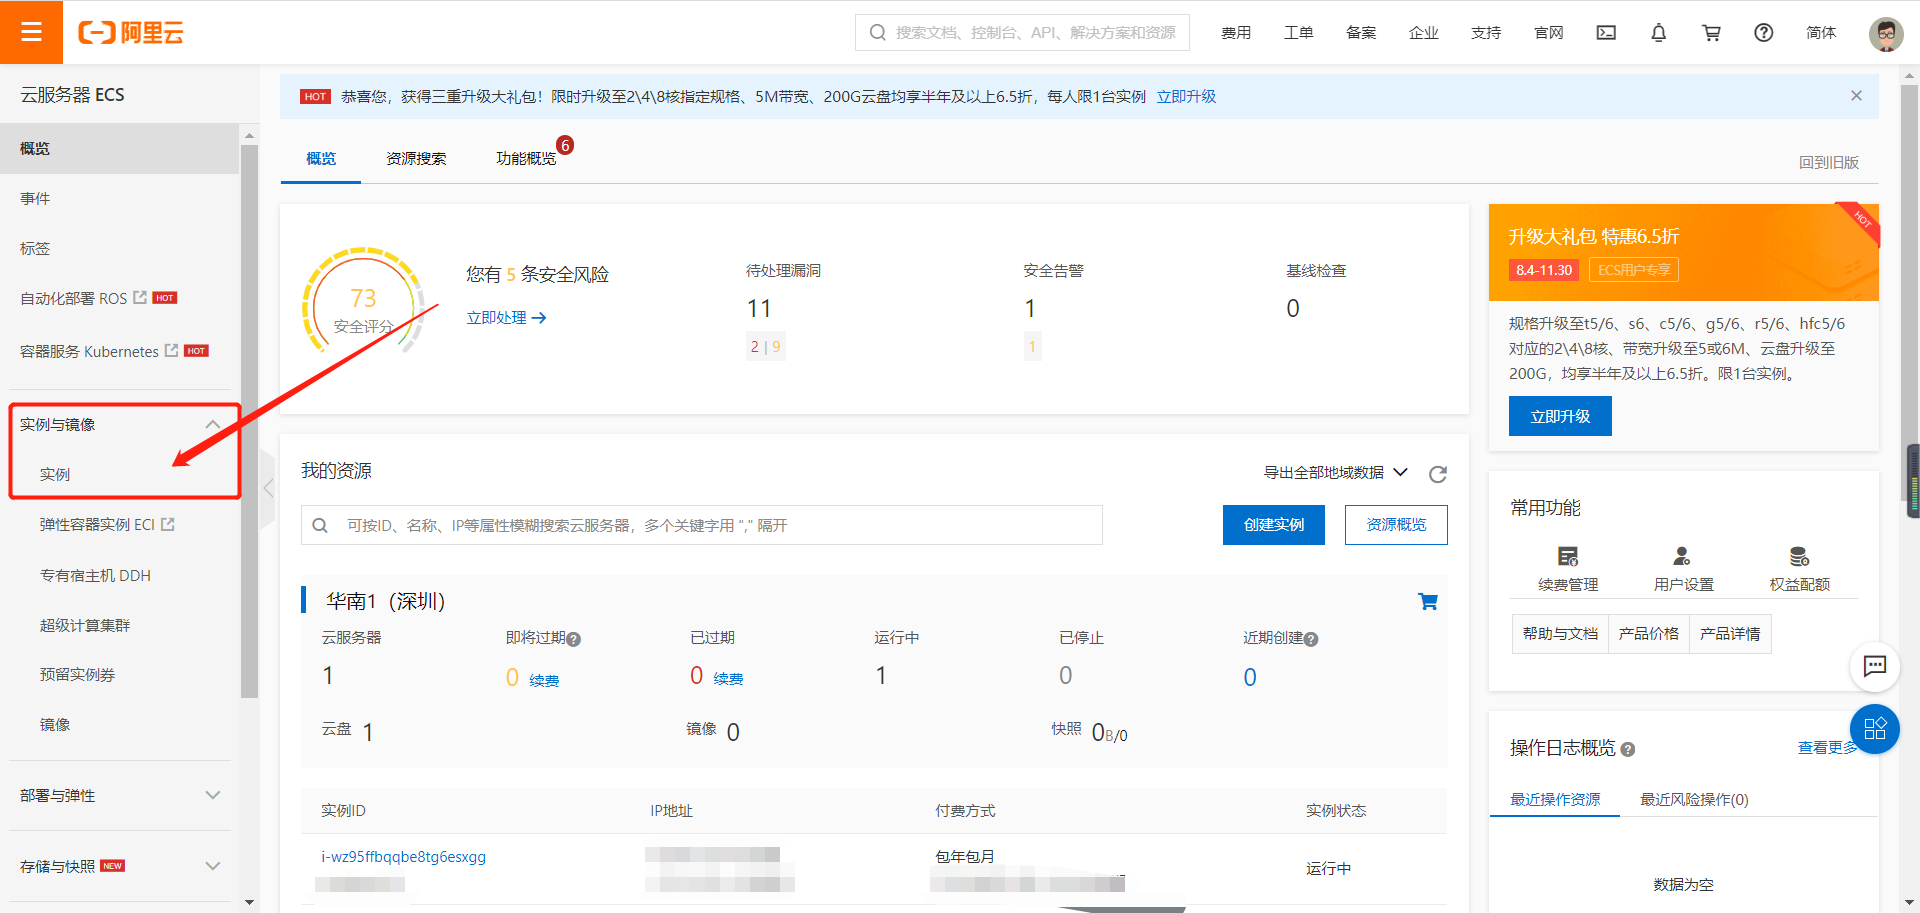The height and width of the screenshot is (913, 1920).
Task: Open 用户设置 shortcut icon
Action: coord(1683,556)
